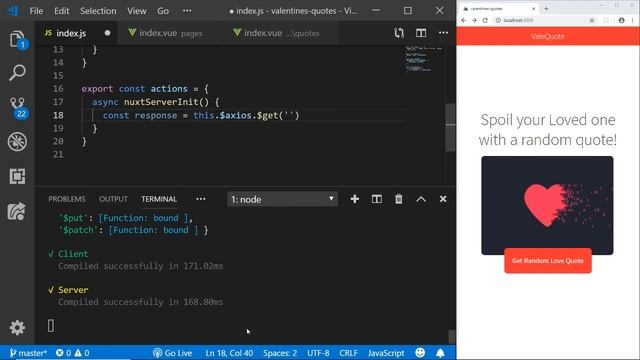640x360 pixels.
Task: Select the TERMINAL panel tab
Action: (x=159, y=199)
